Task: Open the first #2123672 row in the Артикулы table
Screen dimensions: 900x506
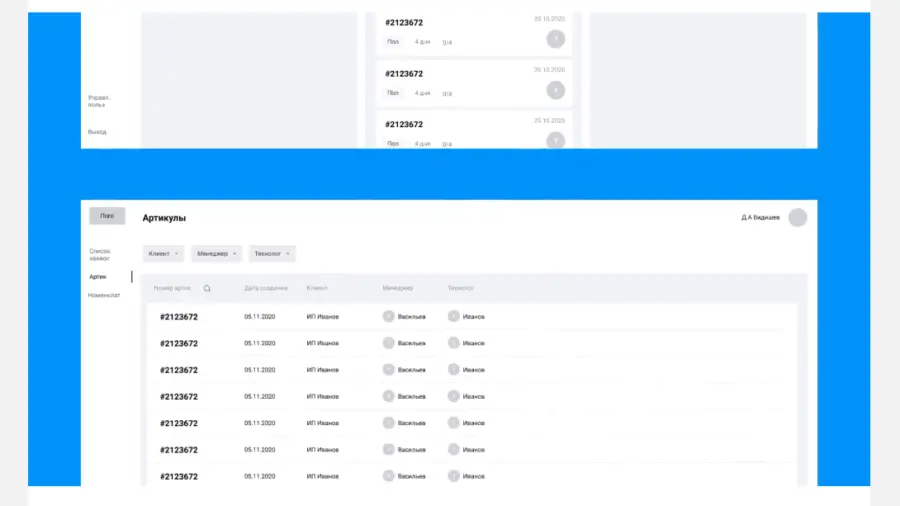Action: 472,317
